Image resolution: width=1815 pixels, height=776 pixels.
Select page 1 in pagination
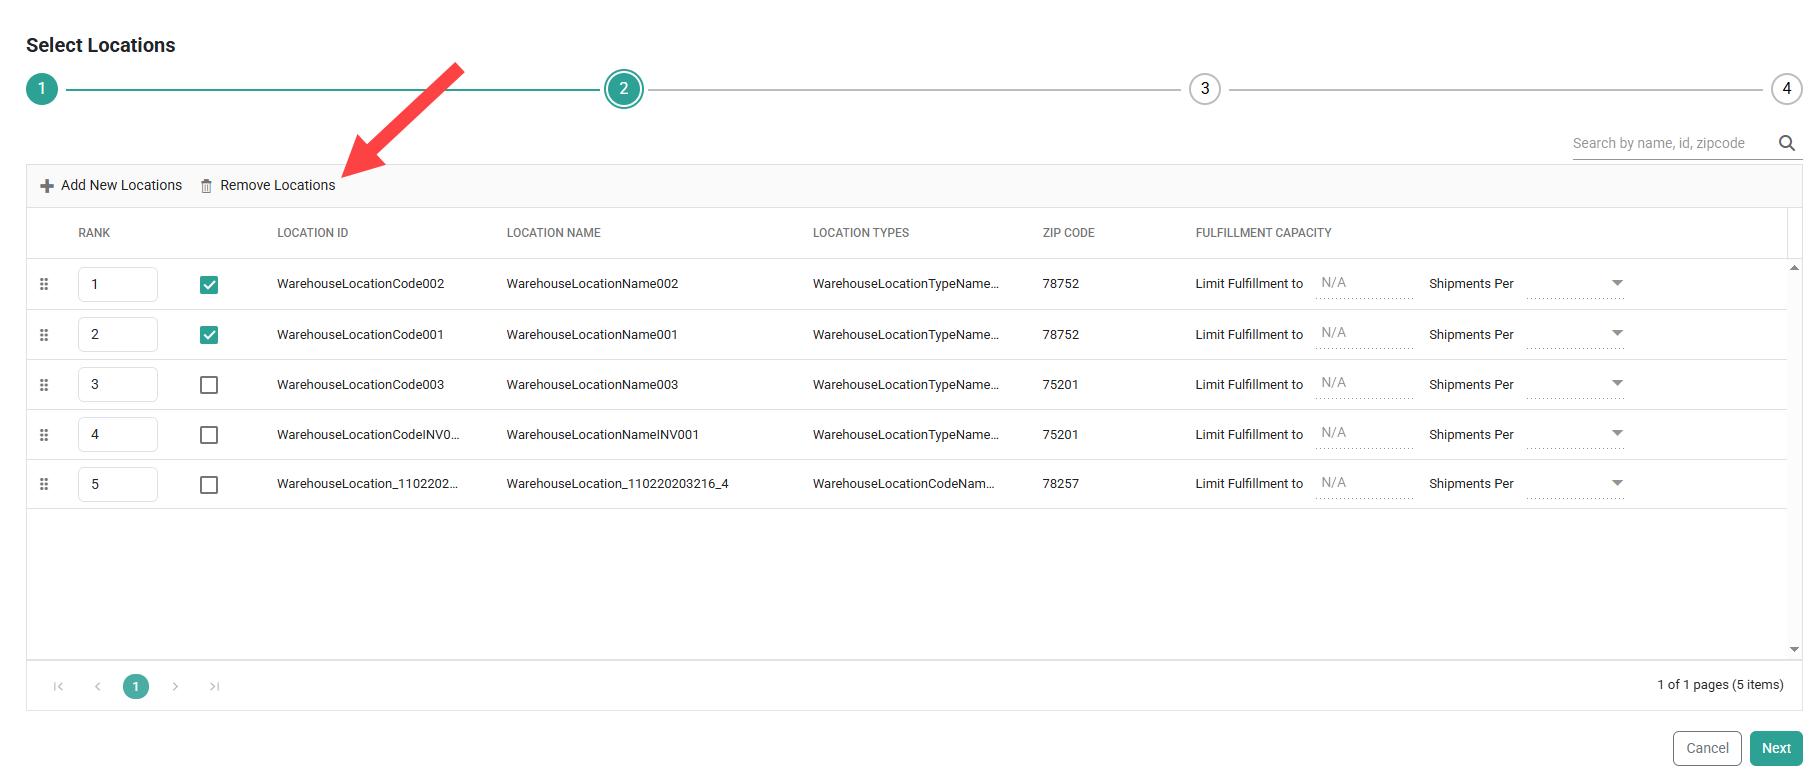coord(136,686)
